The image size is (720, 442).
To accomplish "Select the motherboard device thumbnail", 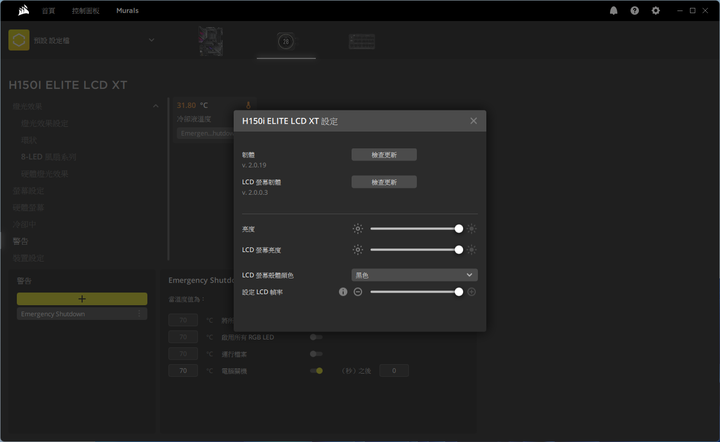I will (x=211, y=41).
